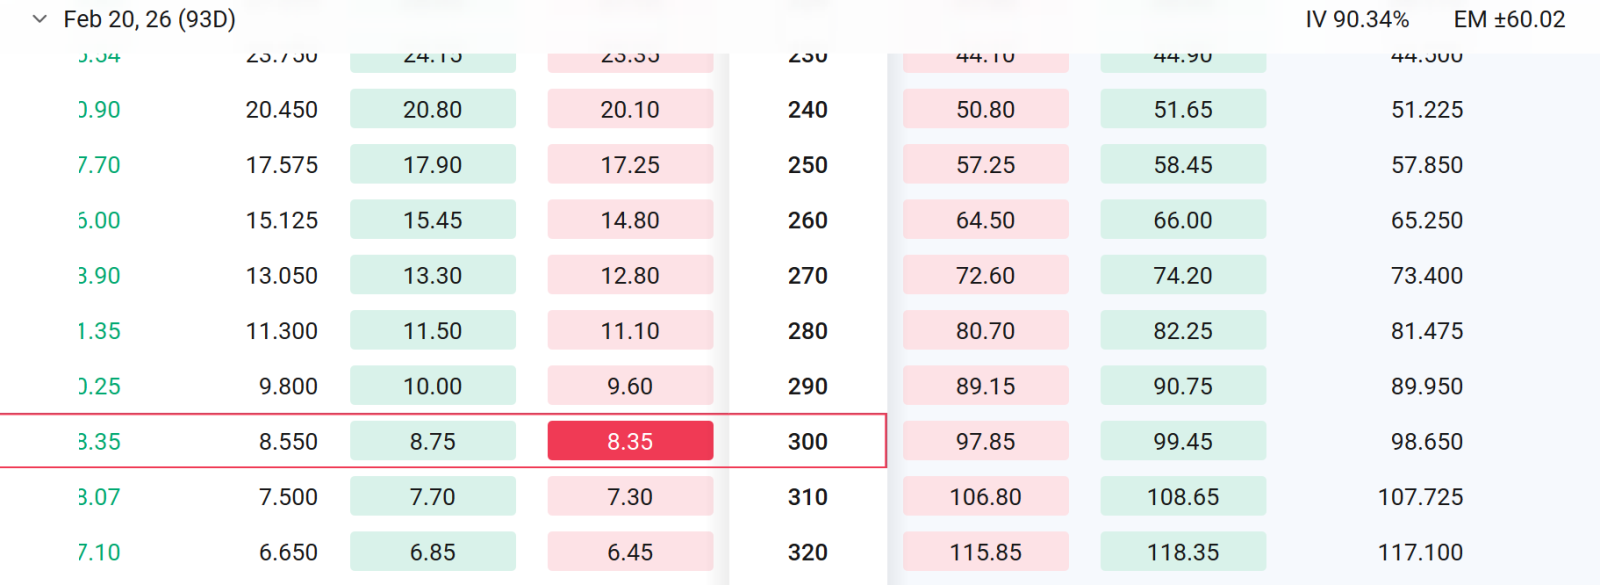Click the 10.00 call ask at strike 290
The height and width of the screenshot is (585, 1600).
pyautogui.click(x=433, y=386)
